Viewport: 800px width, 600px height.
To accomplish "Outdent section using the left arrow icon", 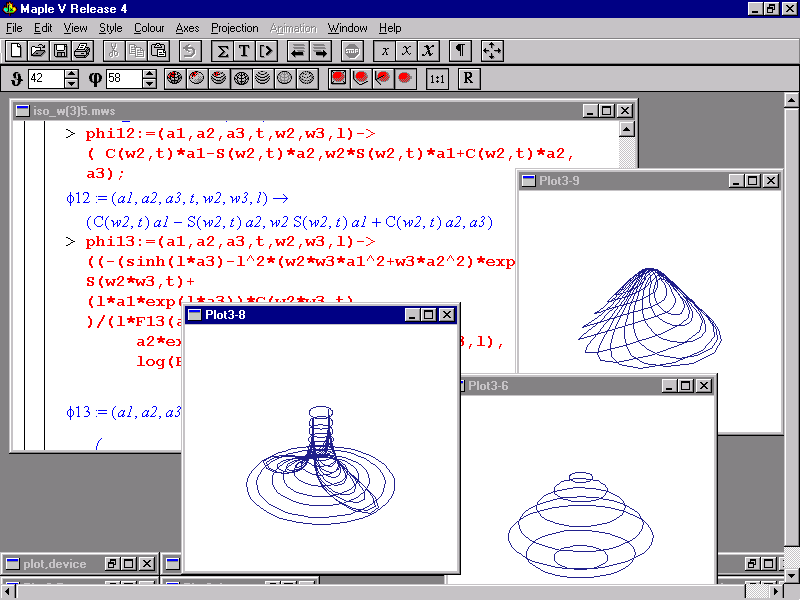I will [x=298, y=51].
